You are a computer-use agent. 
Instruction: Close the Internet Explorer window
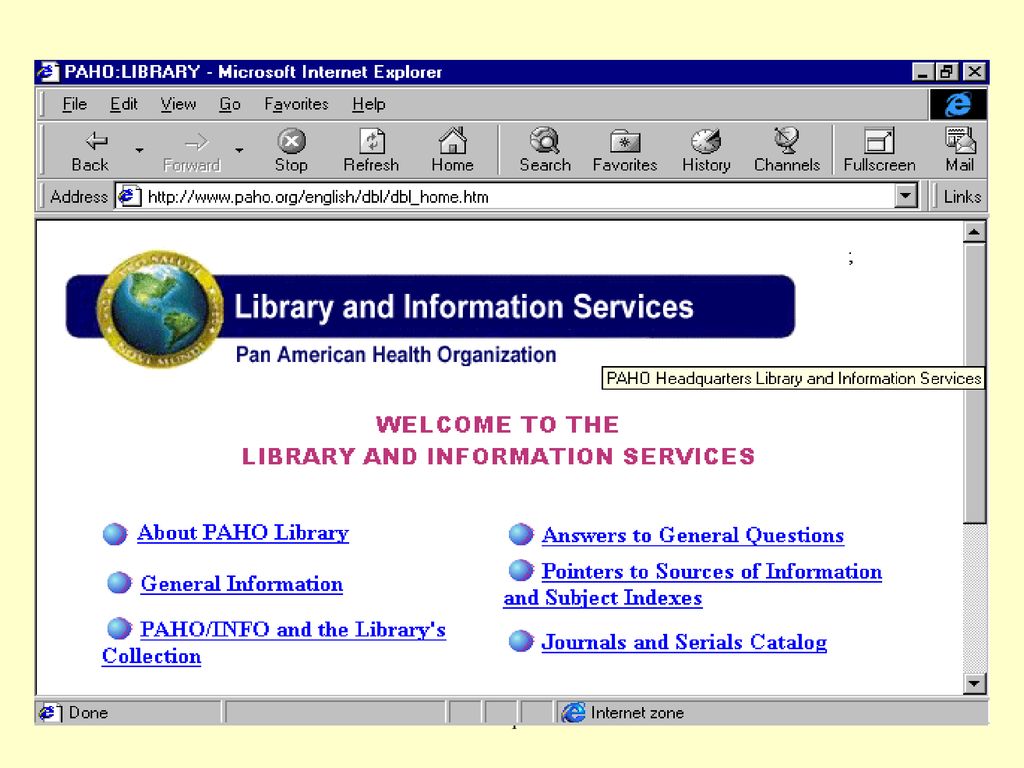tap(974, 72)
